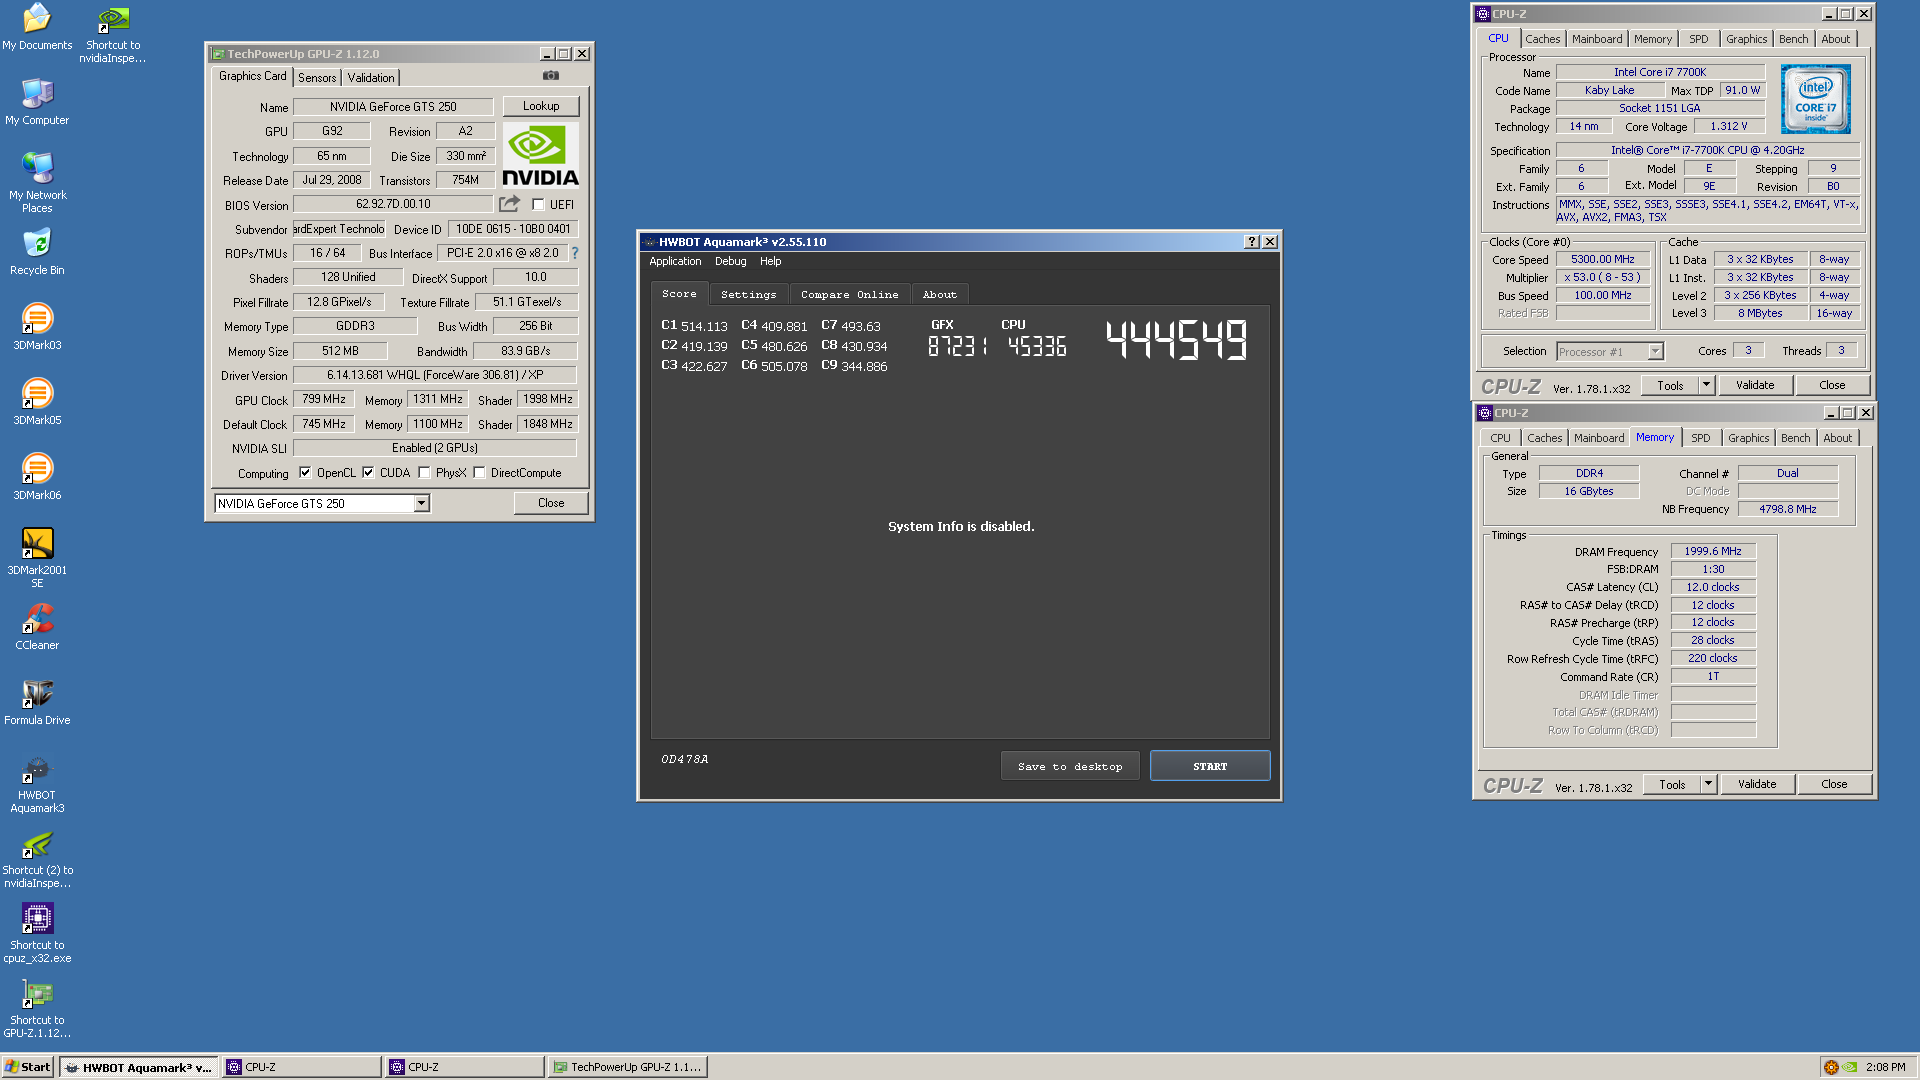
Task: Launch the HWBOT Aquamark3 desktop shortcut
Action: click(x=37, y=784)
